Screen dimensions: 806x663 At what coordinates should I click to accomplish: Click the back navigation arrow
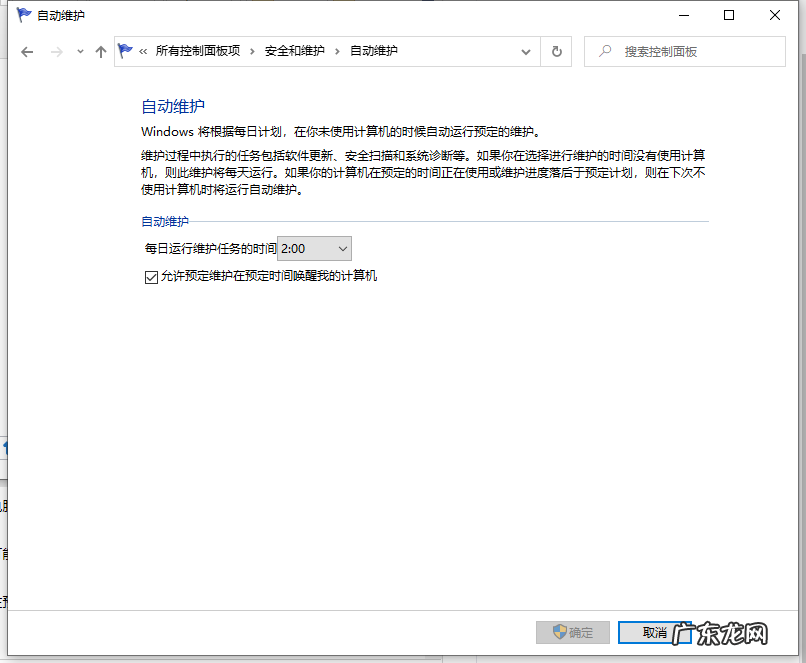(x=27, y=51)
